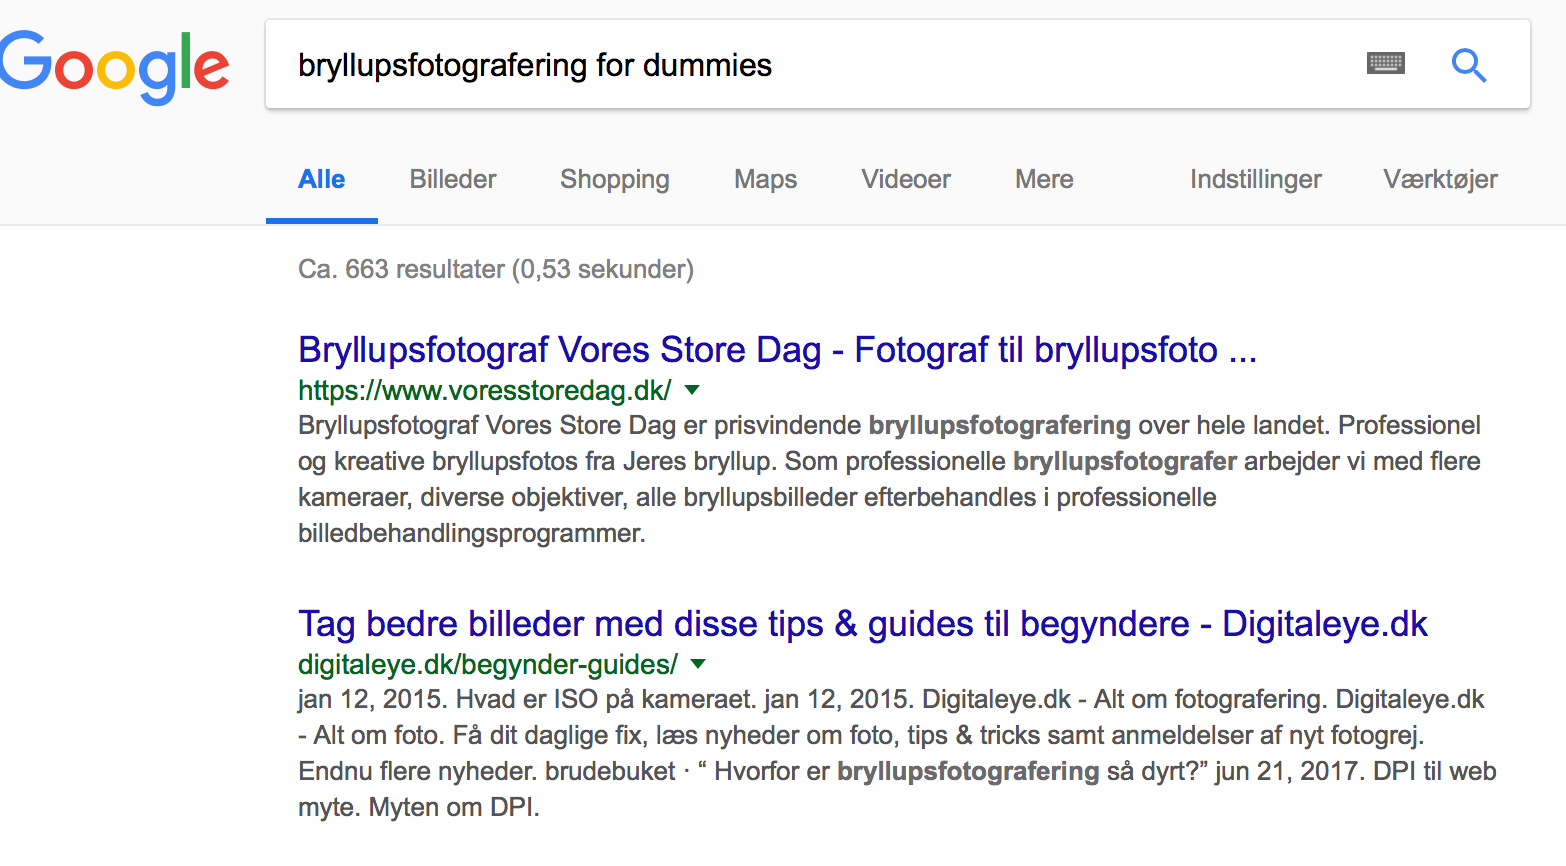Click inside the search query input field
1566x866 pixels.
[x=700, y=64]
